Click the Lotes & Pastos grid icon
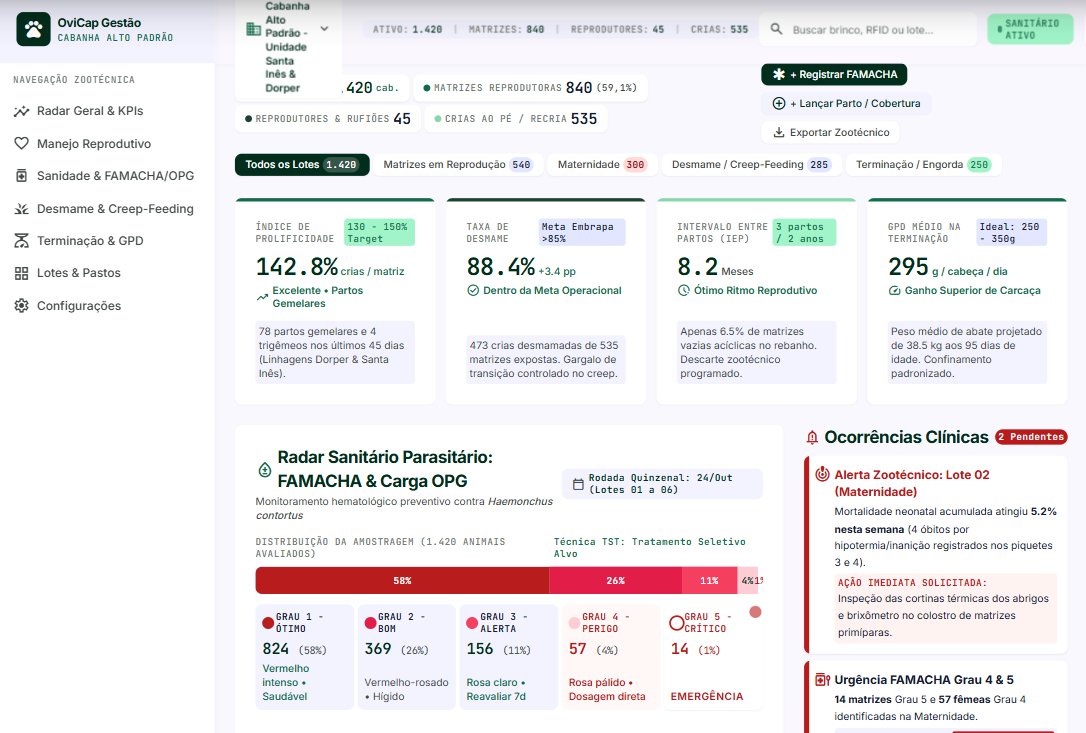Viewport: 1086px width, 733px height. pos(21,273)
